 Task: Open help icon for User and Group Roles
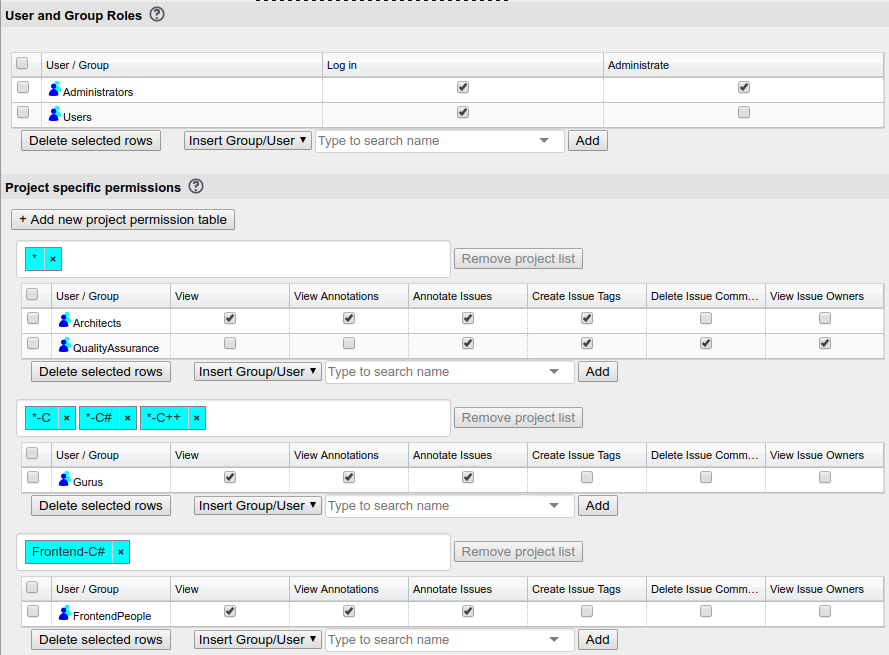click(157, 14)
